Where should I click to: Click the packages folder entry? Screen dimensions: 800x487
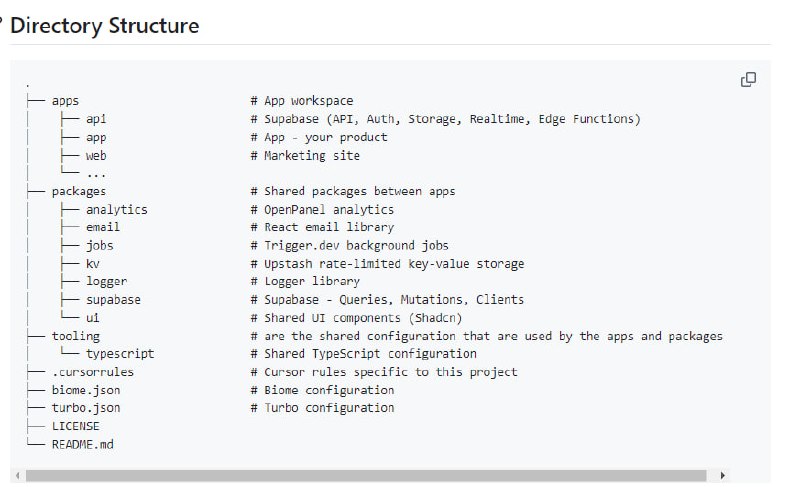[x=78, y=191]
